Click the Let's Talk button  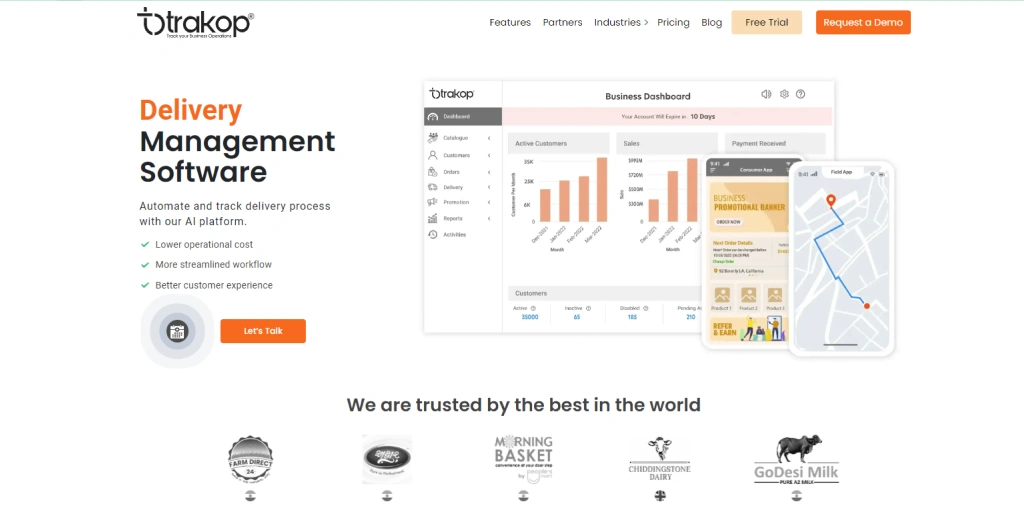[x=263, y=331]
